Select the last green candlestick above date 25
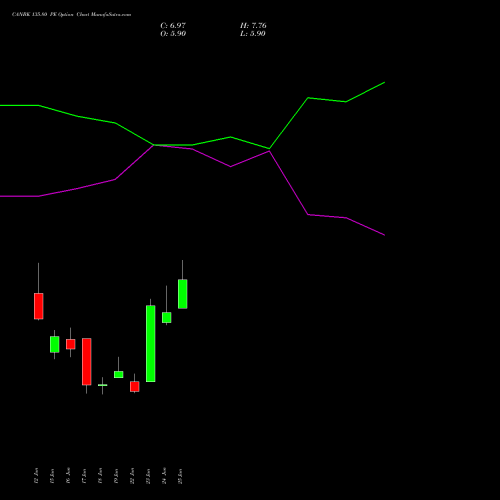Image resolution: width=500 pixels, height=500 pixels. [x=183, y=294]
